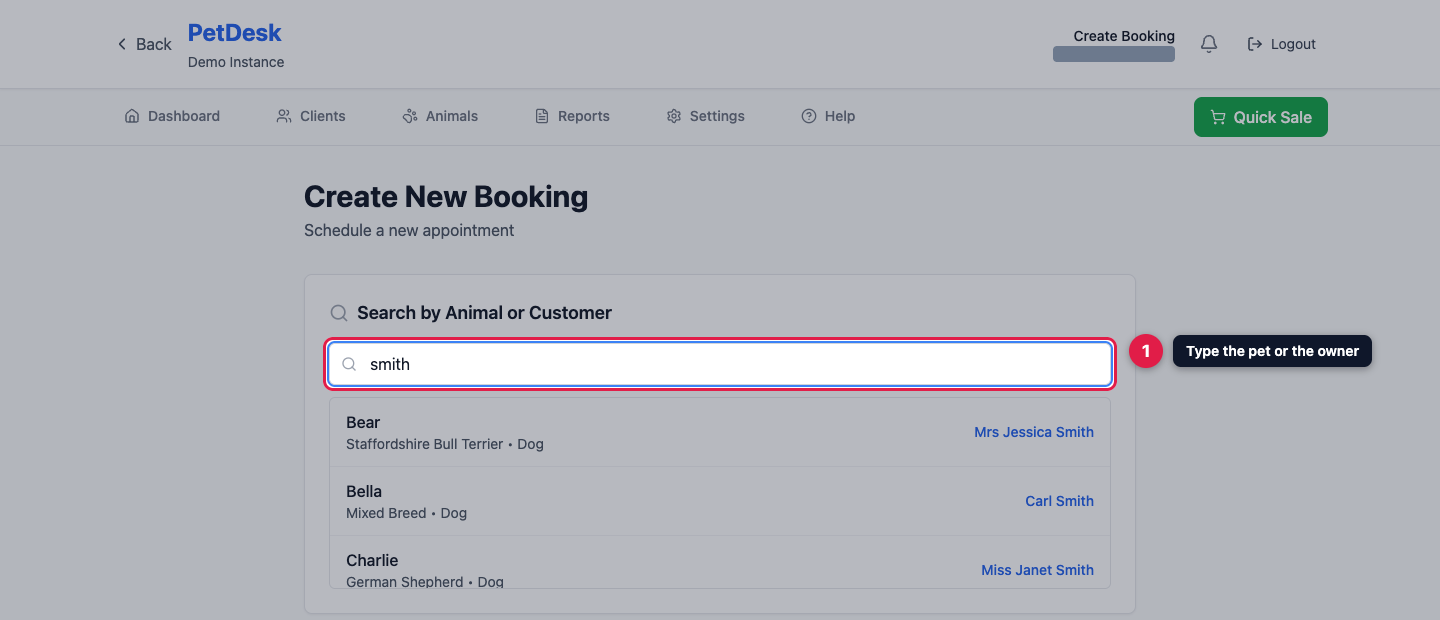Viewport: 1440px width, 620px height.
Task: Click the Demo Instance subtitle
Action: (236, 62)
